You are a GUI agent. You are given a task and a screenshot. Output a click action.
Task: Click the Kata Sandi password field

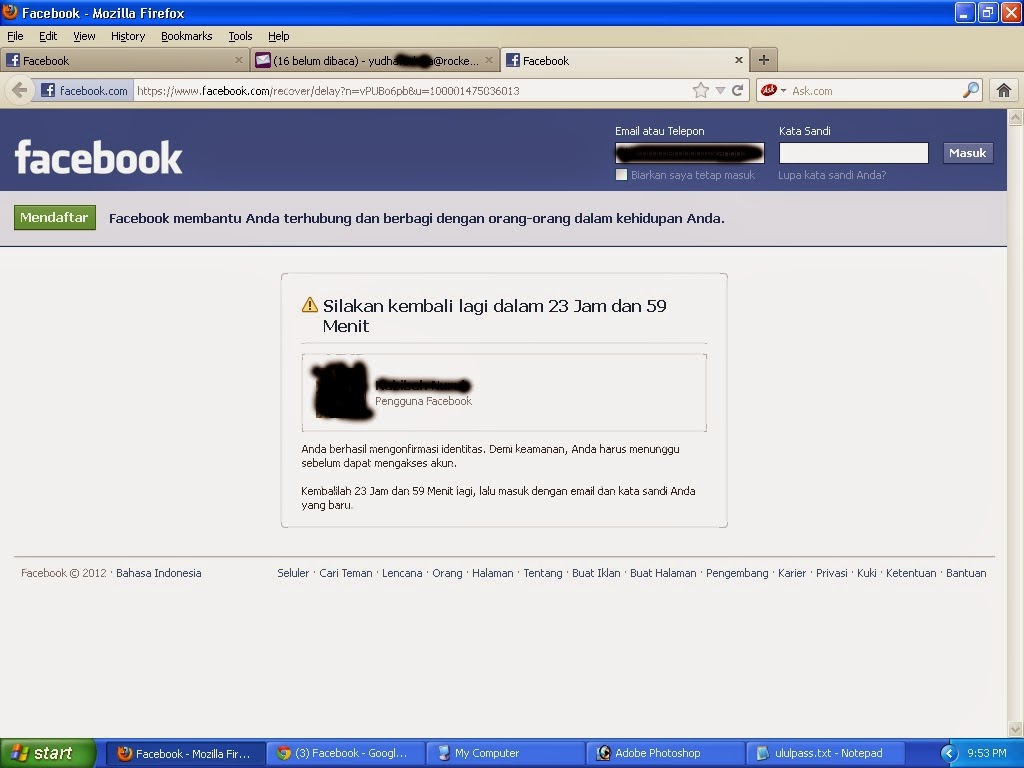[x=854, y=153]
